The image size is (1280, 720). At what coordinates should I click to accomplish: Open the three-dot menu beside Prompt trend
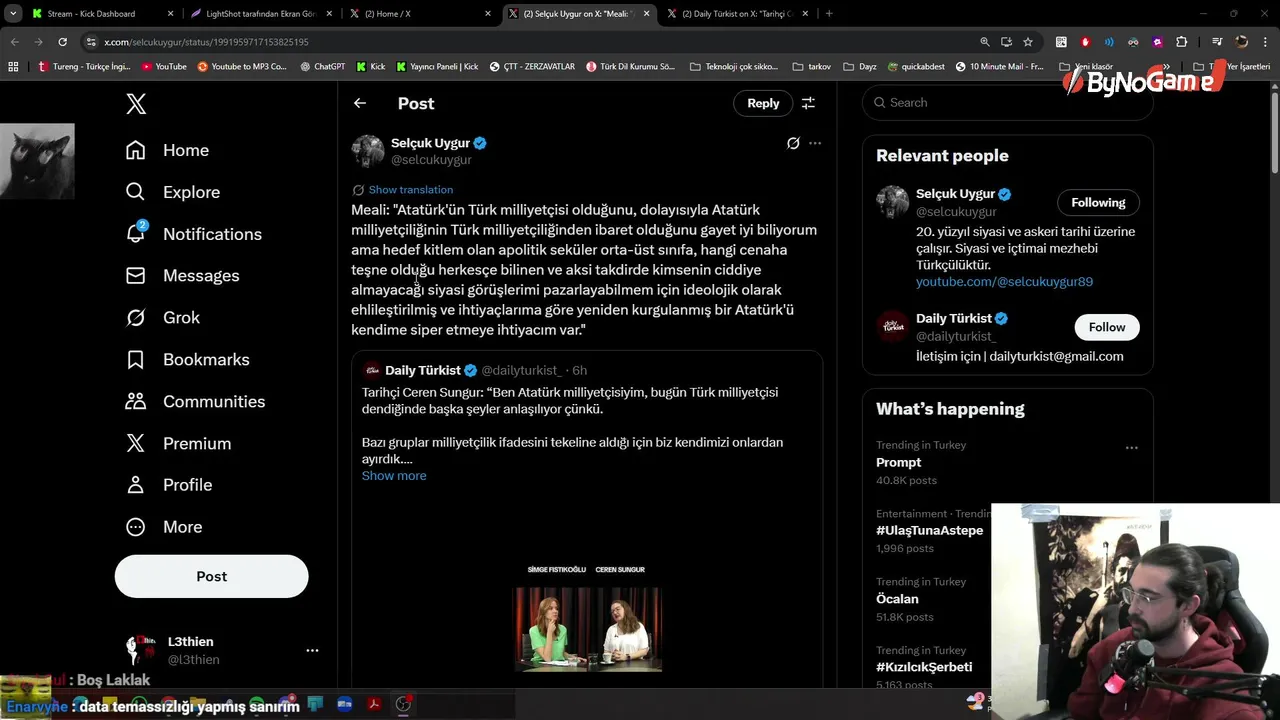(x=1132, y=448)
